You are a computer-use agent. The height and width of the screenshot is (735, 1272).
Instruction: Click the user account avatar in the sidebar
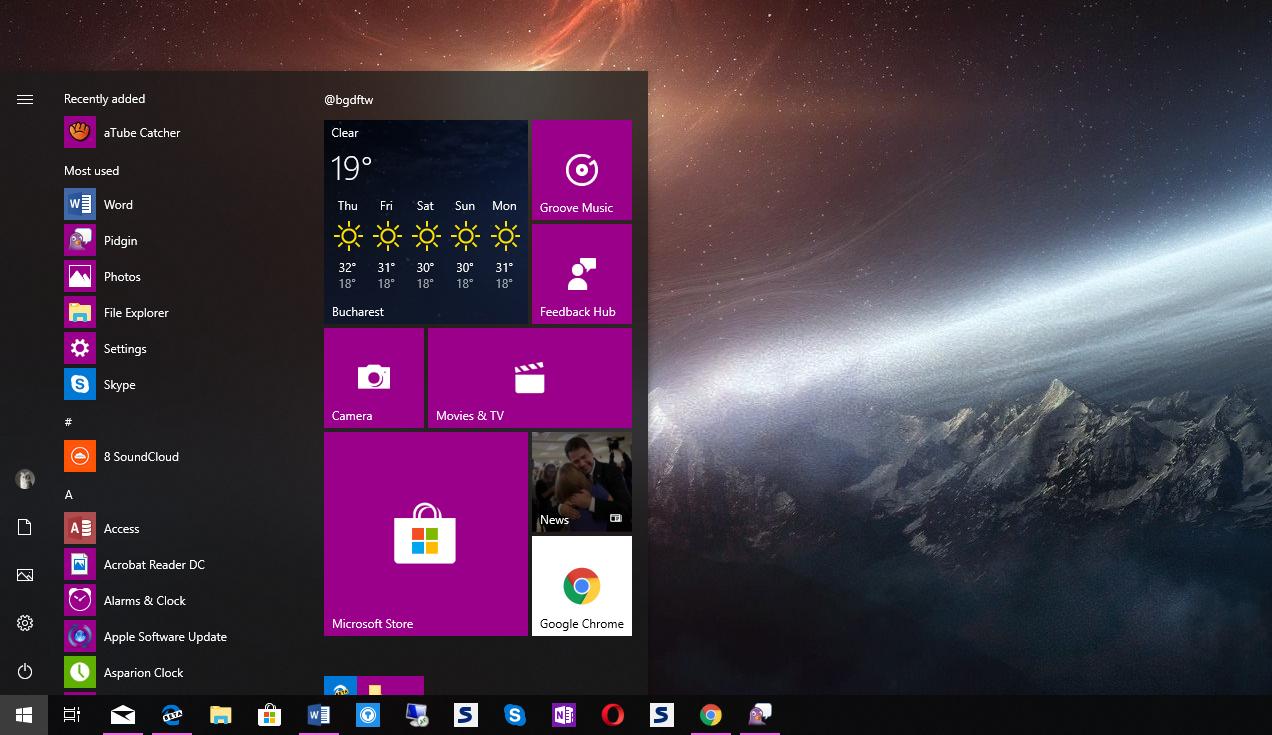point(25,479)
